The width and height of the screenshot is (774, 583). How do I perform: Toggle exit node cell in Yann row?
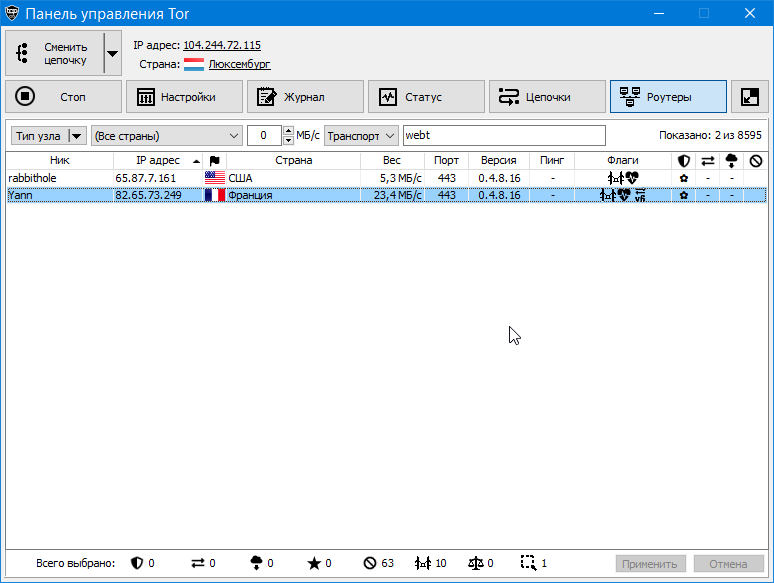pos(732,195)
